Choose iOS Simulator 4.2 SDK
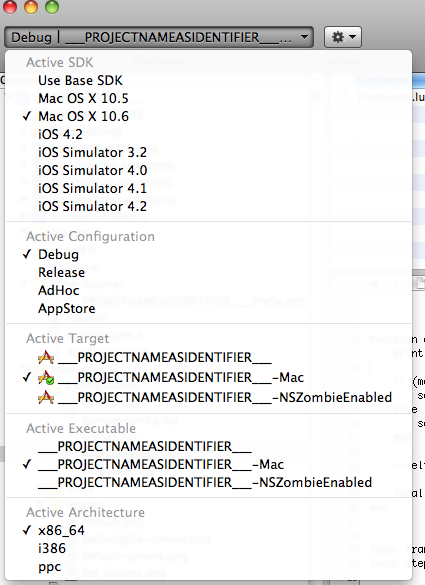Viewport: 425px width, 585px height. 93,206
